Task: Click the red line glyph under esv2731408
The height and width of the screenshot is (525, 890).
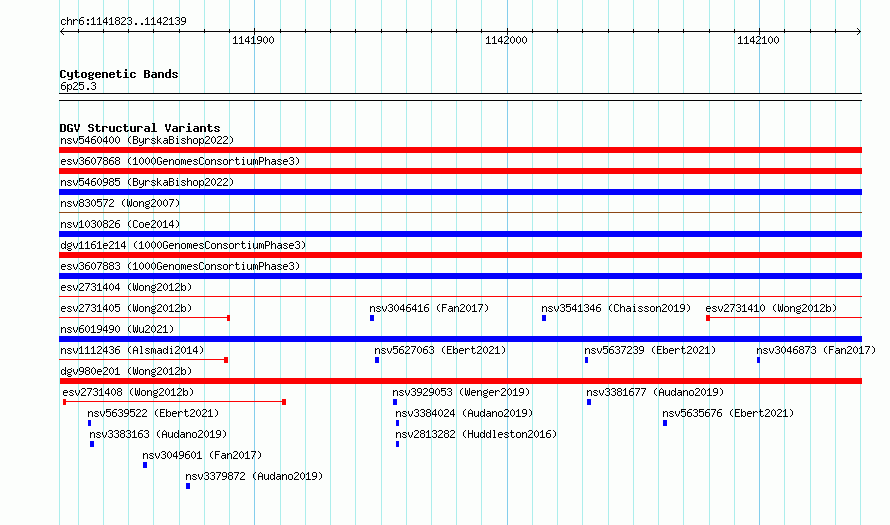Action: [x=174, y=402]
